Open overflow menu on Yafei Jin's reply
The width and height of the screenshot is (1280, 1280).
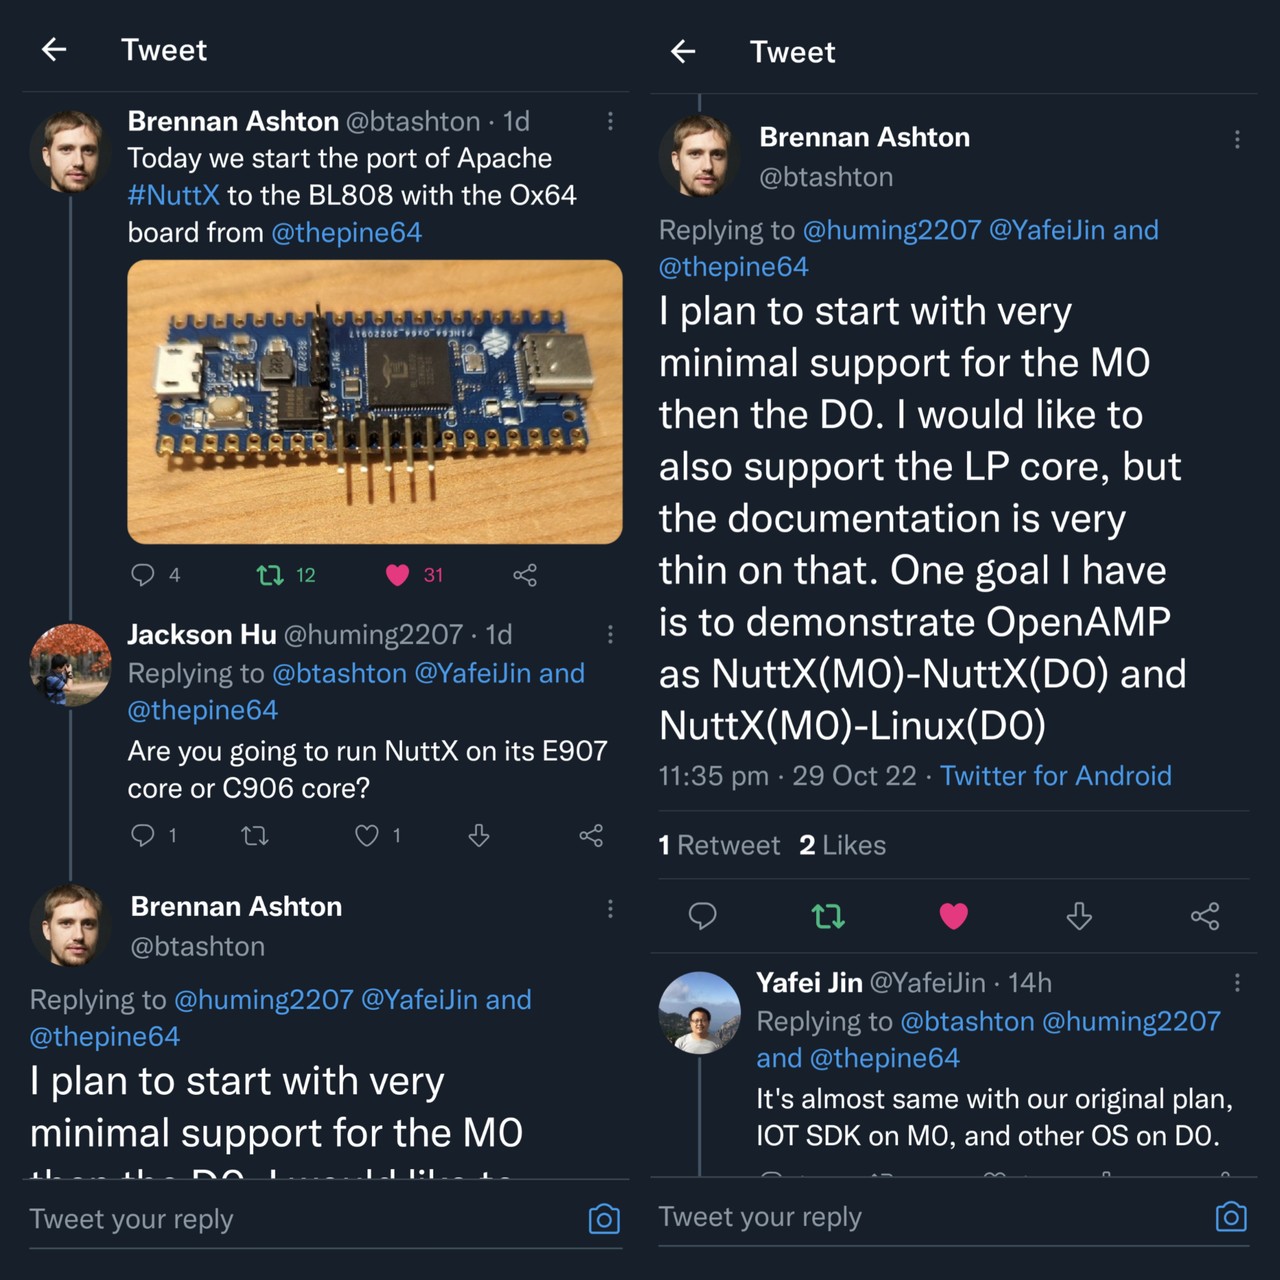pos(1237,983)
